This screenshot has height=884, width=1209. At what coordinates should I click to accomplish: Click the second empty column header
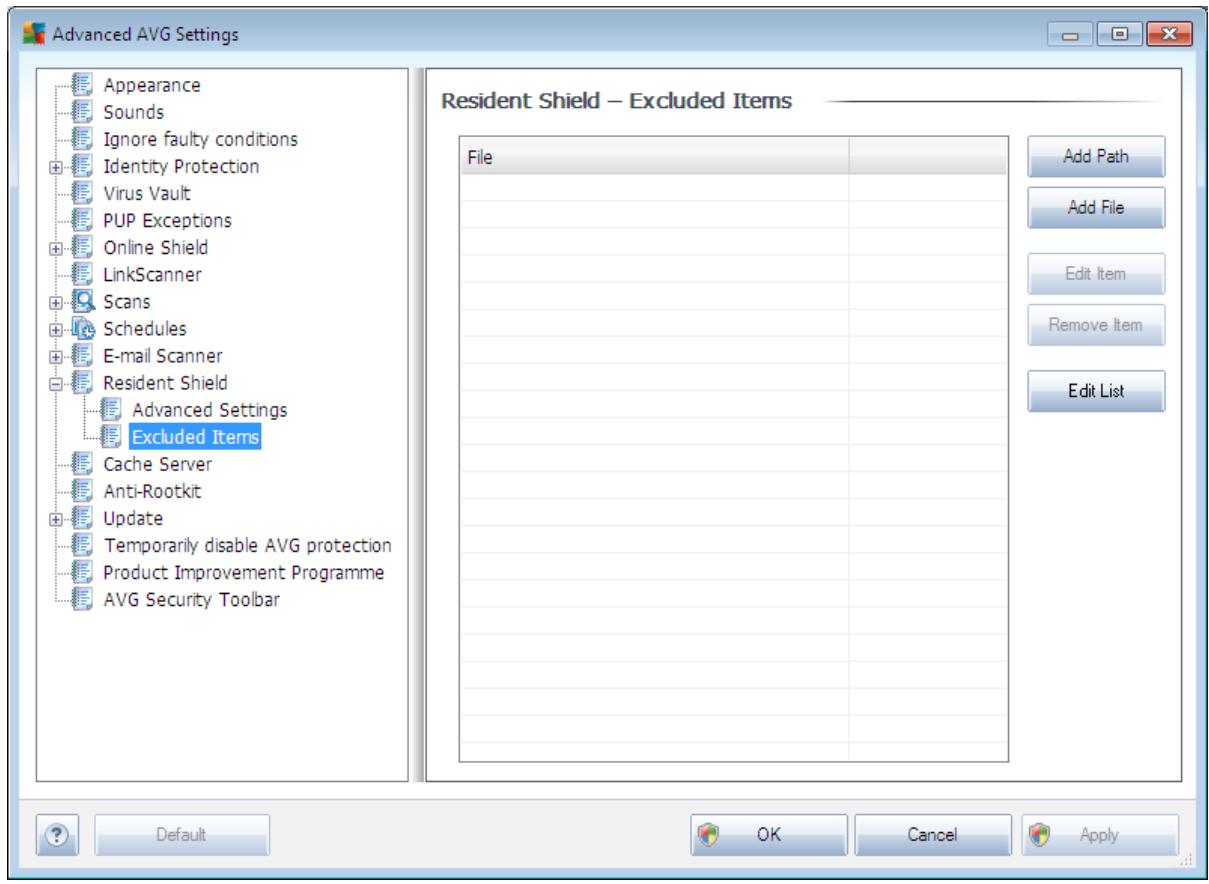click(x=928, y=157)
